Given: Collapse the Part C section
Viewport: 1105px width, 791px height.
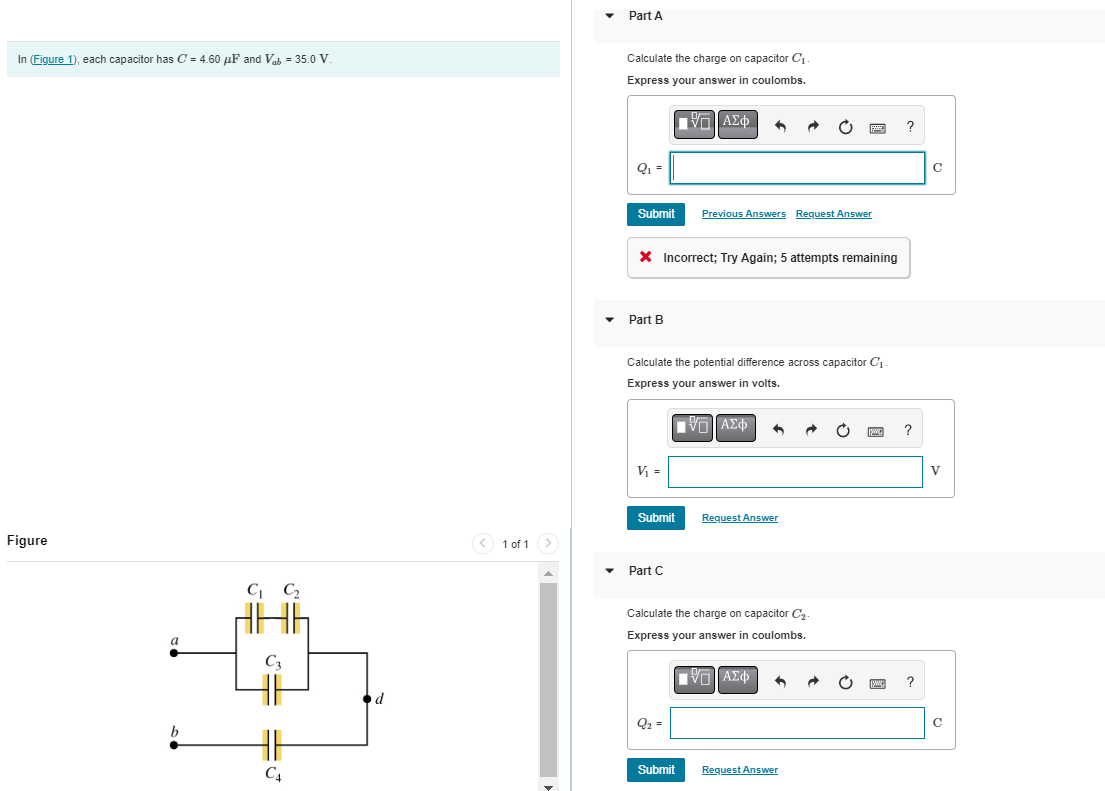Looking at the screenshot, I should (x=610, y=570).
